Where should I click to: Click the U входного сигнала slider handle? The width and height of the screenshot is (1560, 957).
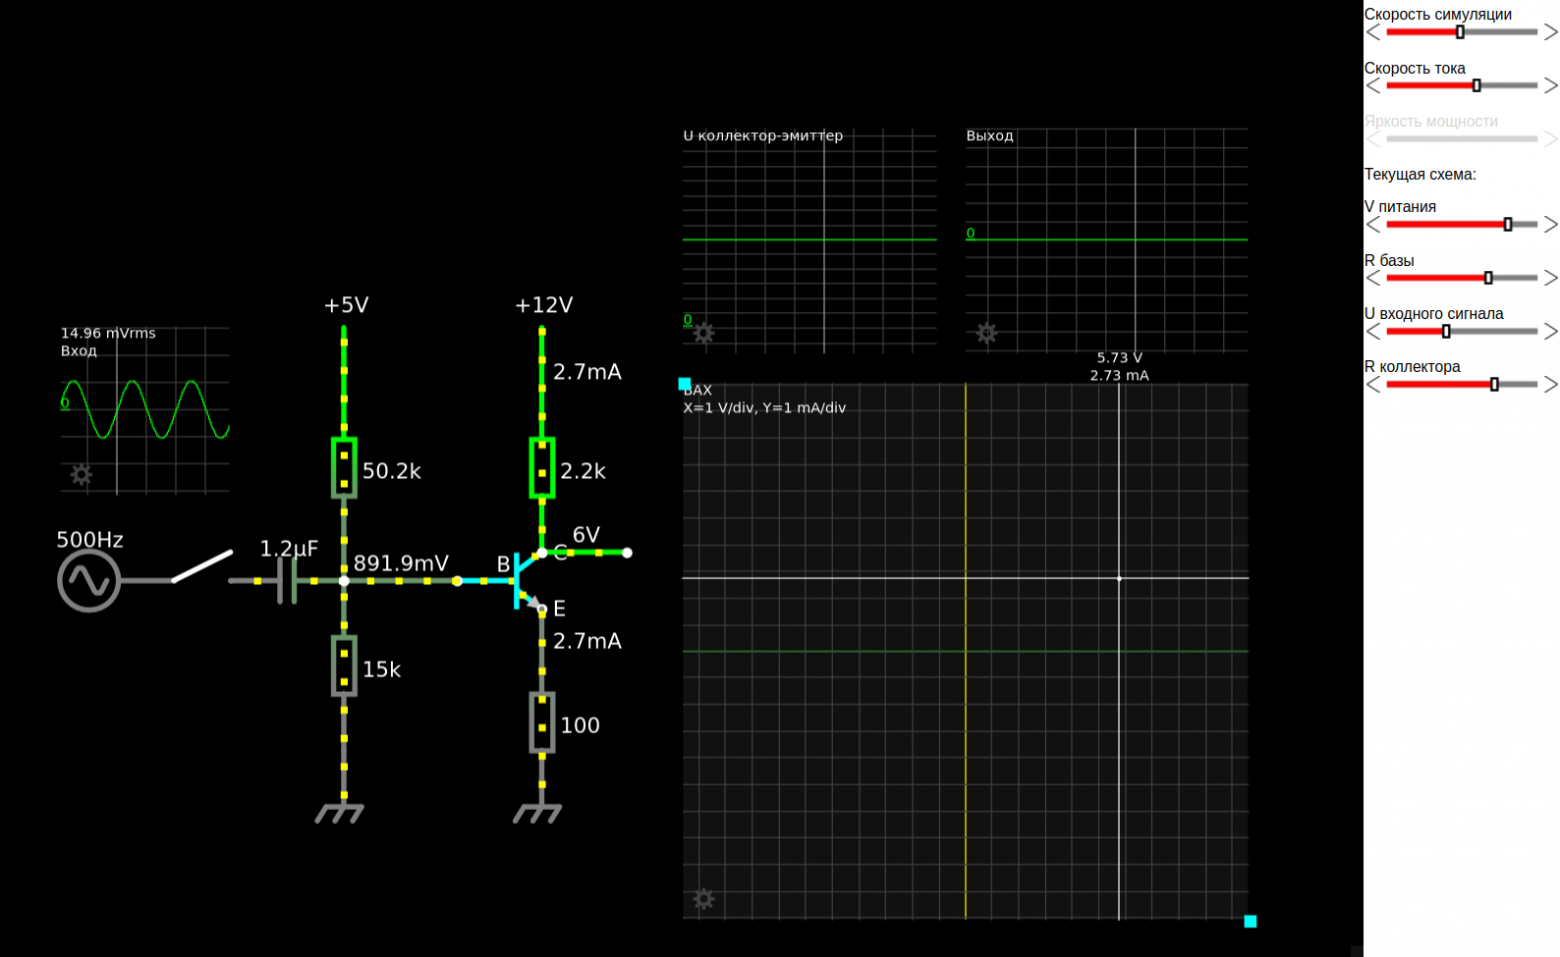[x=1446, y=331]
